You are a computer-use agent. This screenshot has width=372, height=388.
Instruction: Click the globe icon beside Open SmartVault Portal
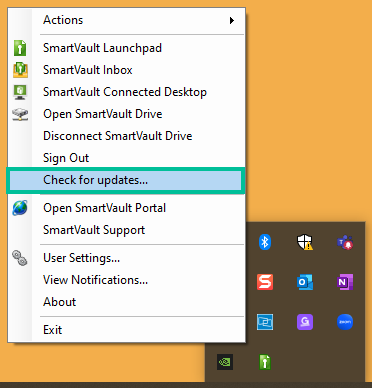(20, 208)
